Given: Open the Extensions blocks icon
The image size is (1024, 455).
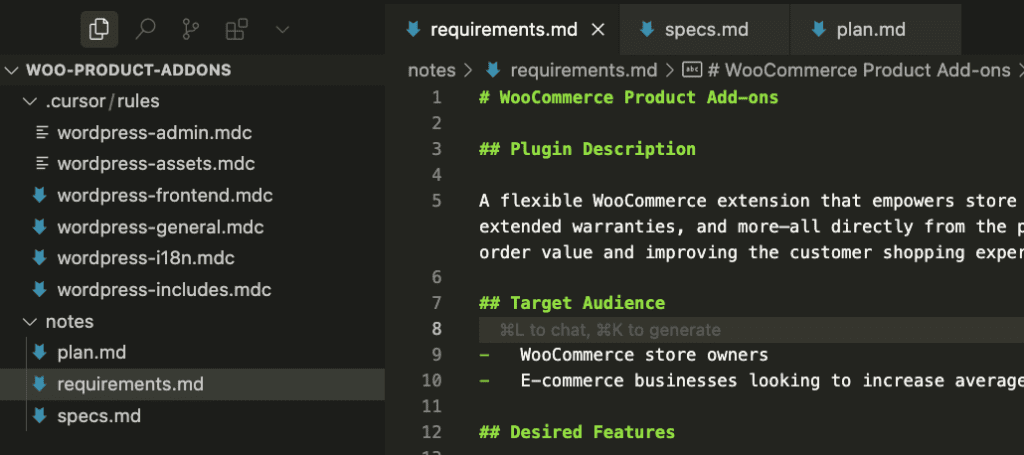Looking at the screenshot, I should 236,29.
